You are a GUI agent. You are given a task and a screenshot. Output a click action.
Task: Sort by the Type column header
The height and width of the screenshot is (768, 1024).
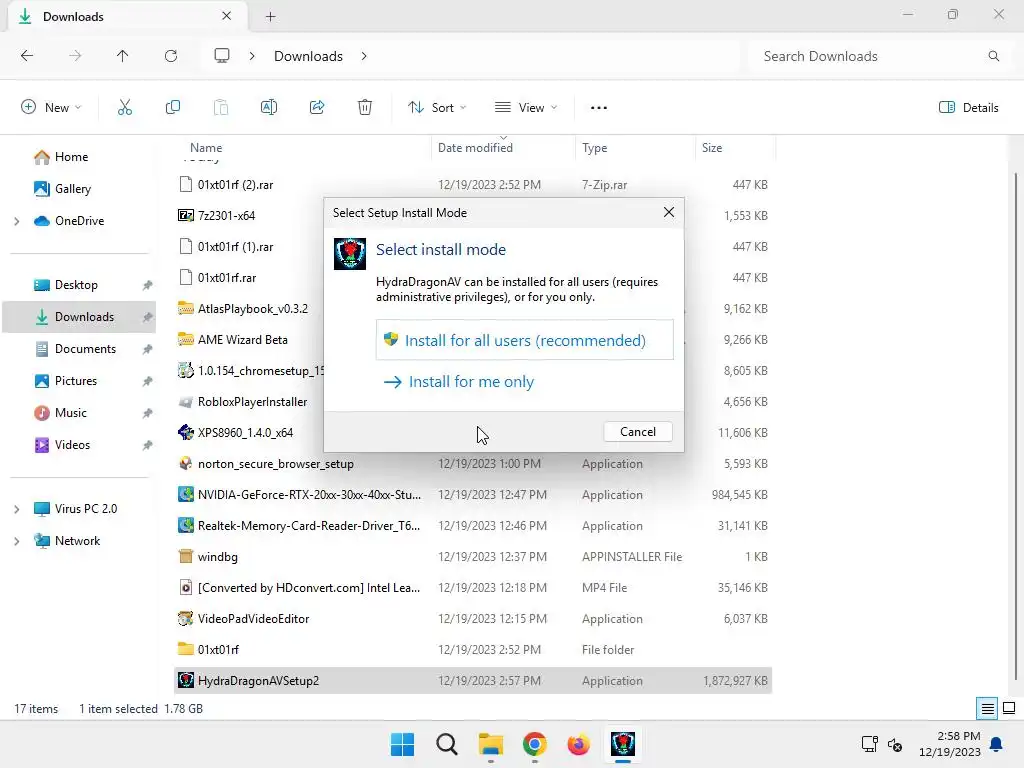594,148
